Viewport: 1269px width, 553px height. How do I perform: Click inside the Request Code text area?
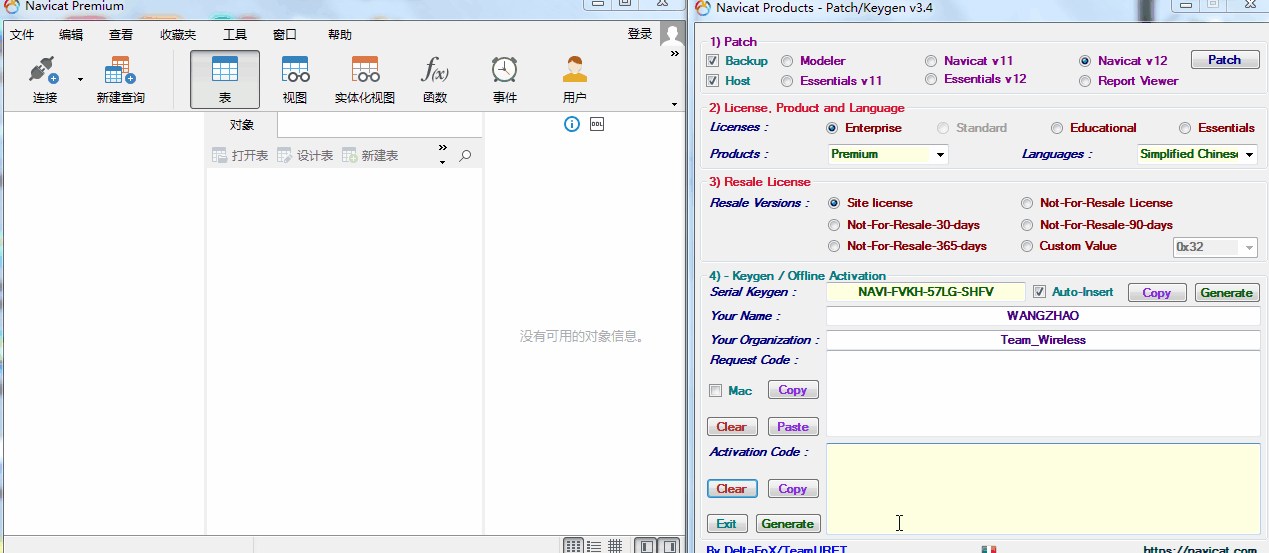click(1043, 394)
